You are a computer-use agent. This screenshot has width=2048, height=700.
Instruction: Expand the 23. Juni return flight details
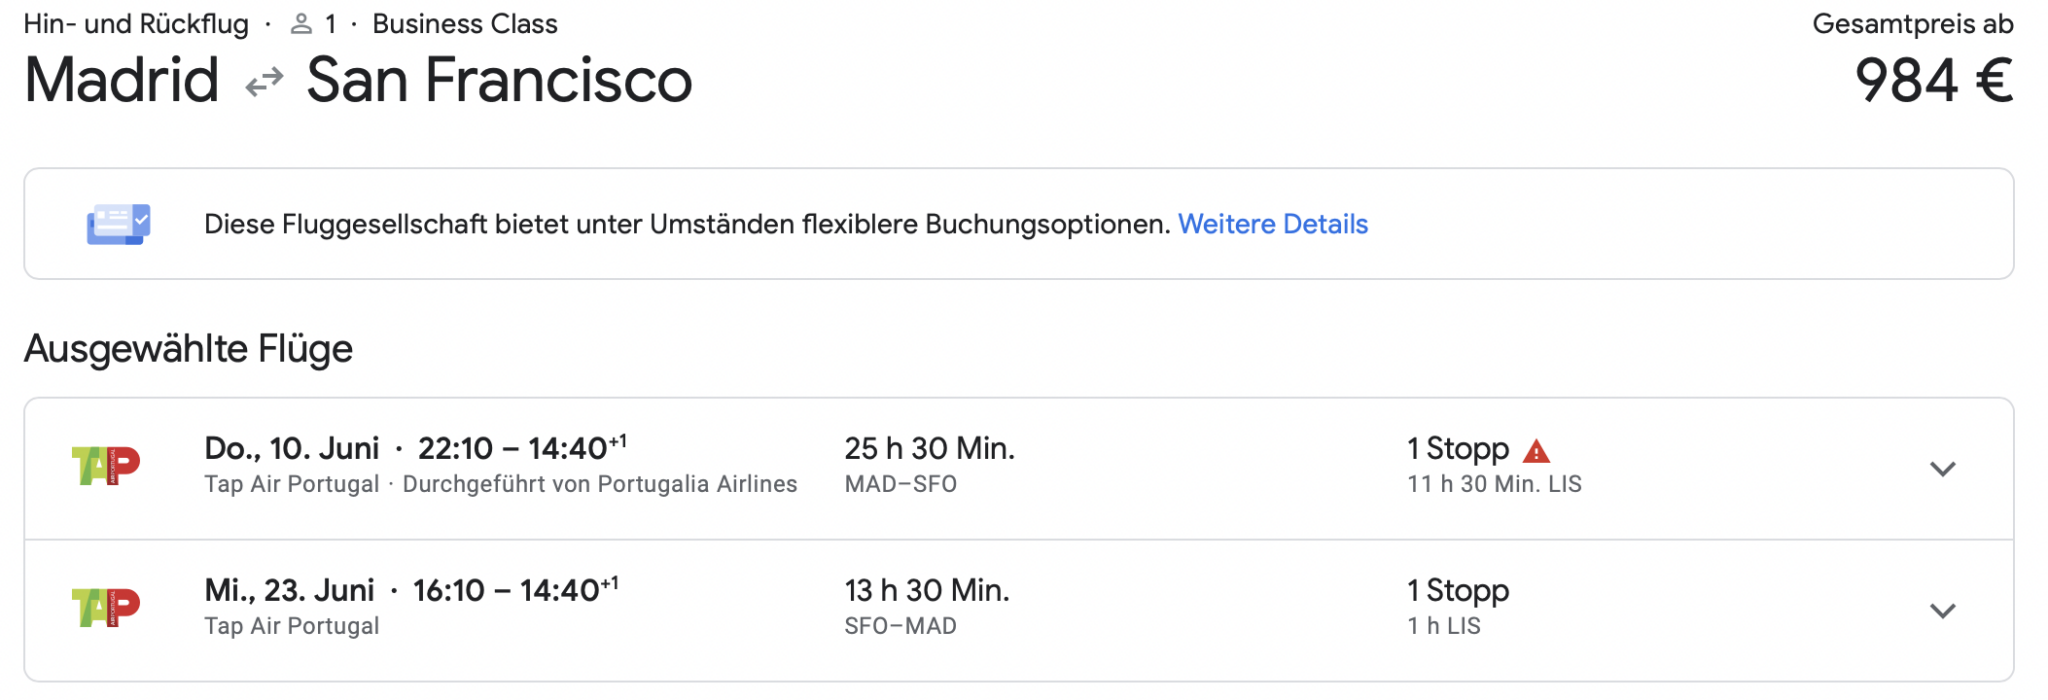[1942, 611]
